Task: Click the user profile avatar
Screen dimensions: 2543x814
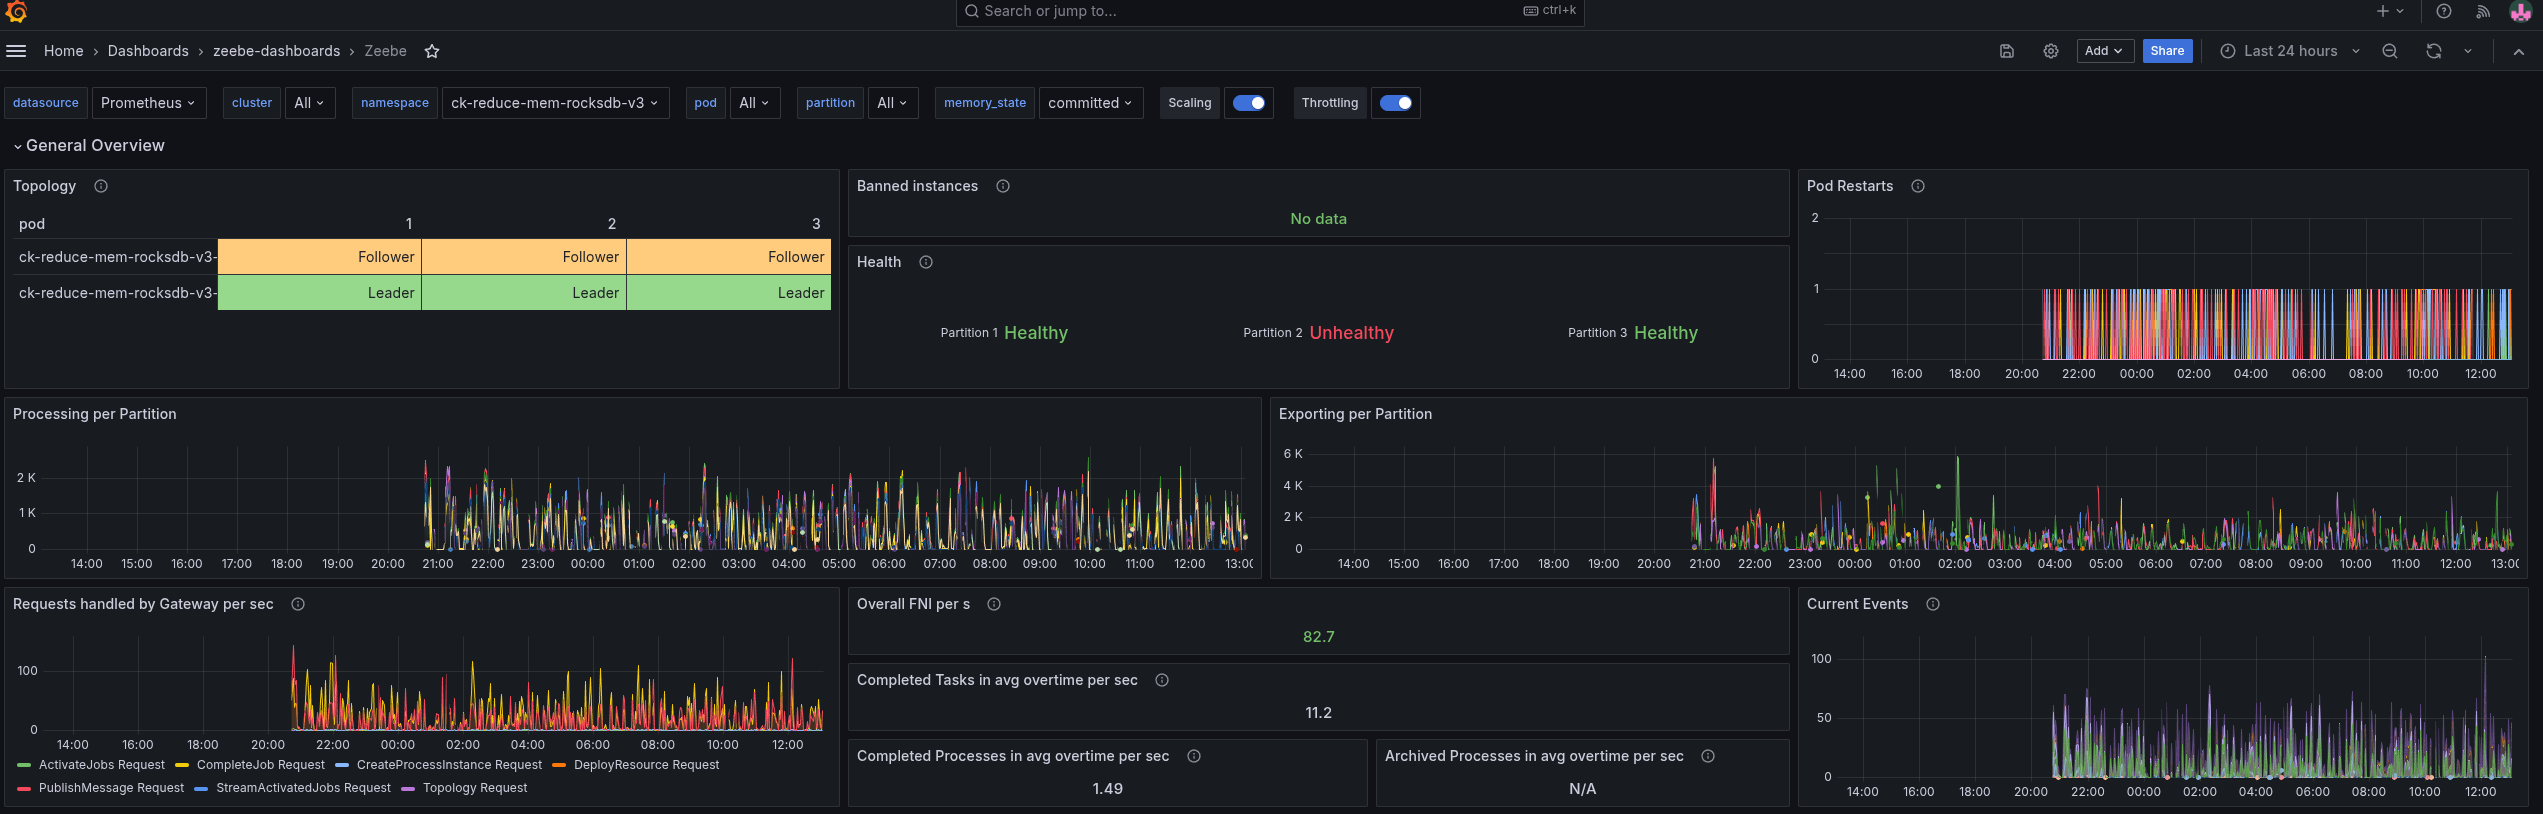Action: [2520, 11]
